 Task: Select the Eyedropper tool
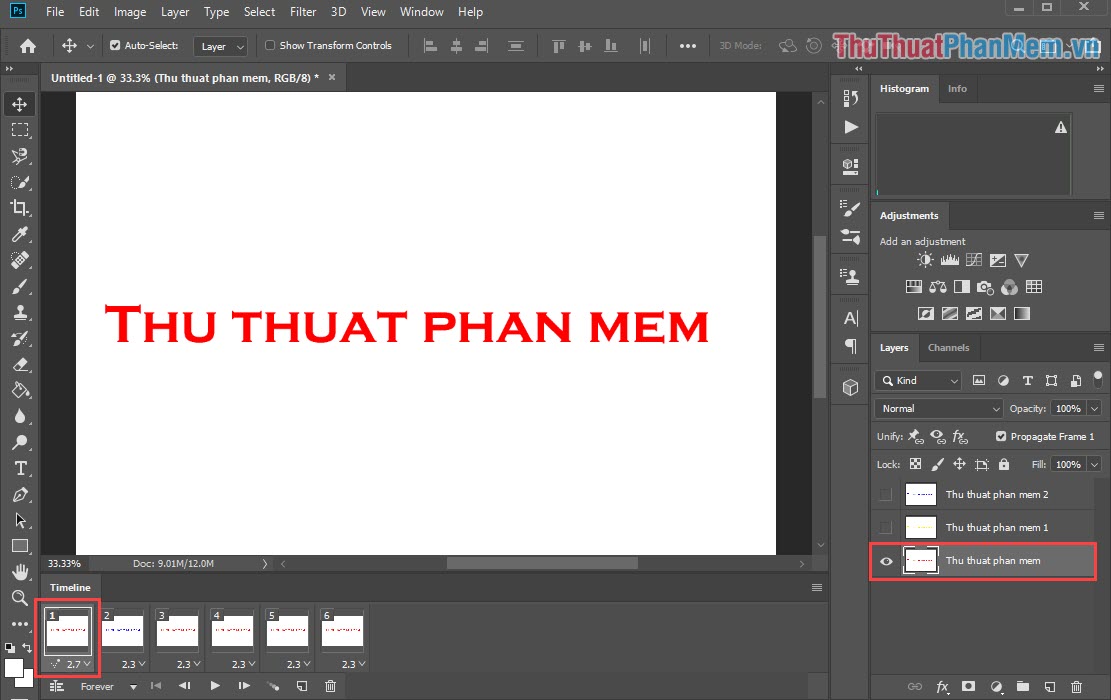[x=20, y=234]
